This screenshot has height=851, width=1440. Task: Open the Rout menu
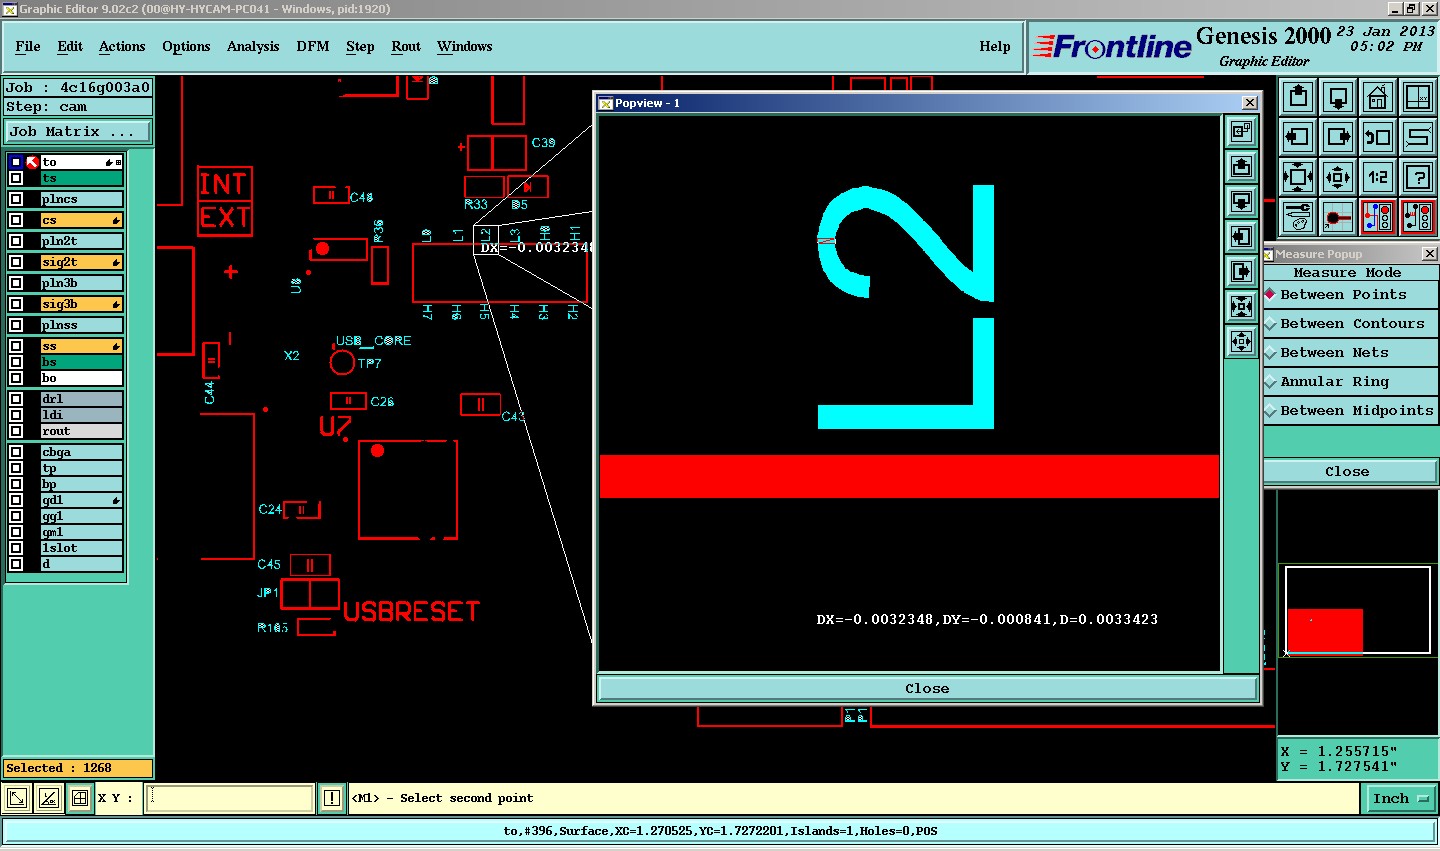[x=406, y=47]
